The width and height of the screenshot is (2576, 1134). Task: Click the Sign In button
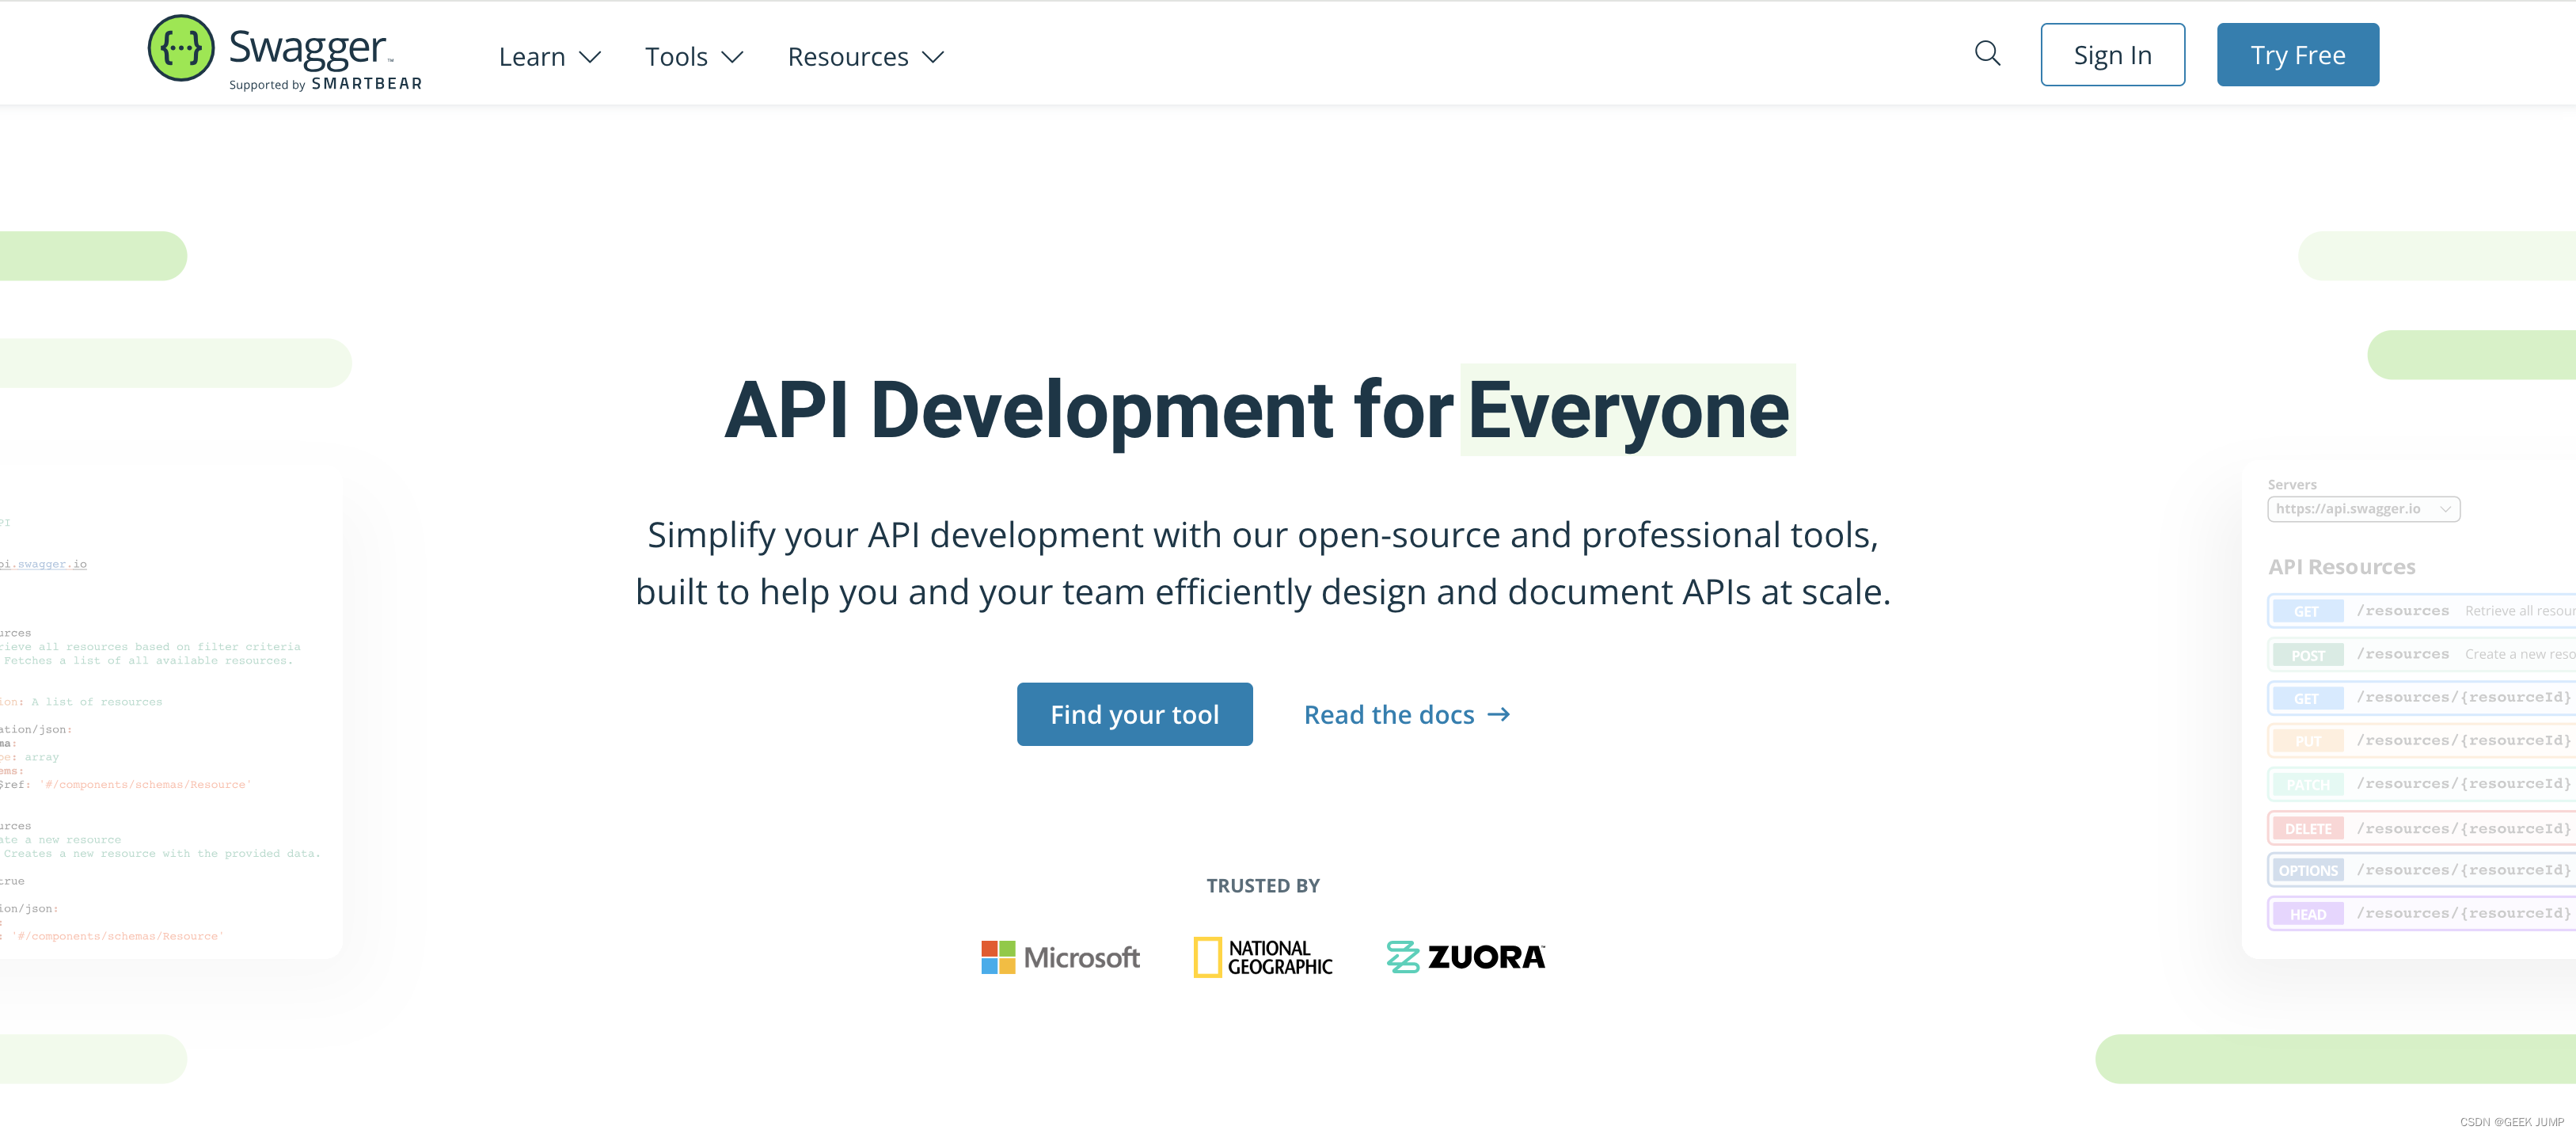coord(2111,55)
